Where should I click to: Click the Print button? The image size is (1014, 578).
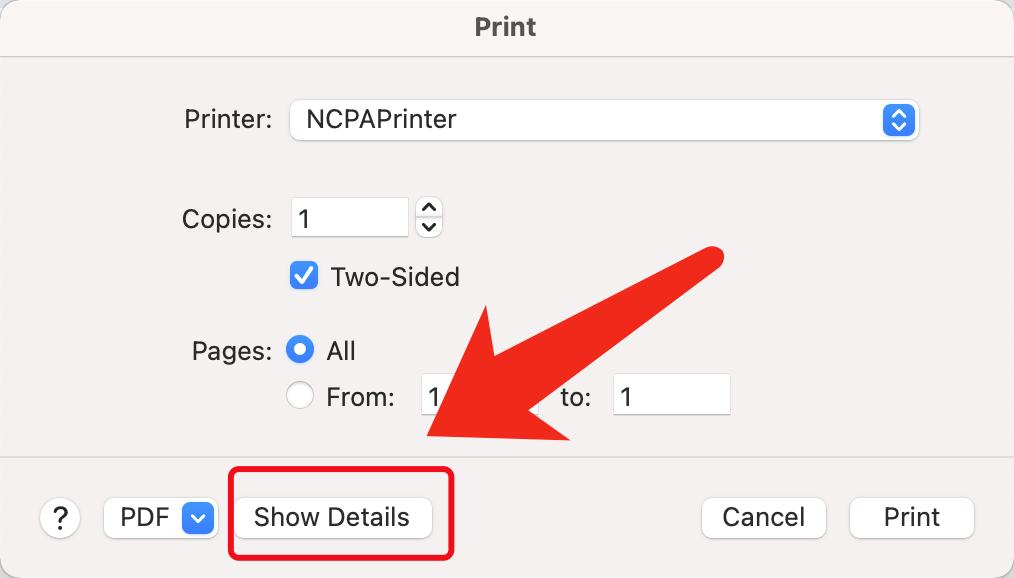[x=911, y=518]
